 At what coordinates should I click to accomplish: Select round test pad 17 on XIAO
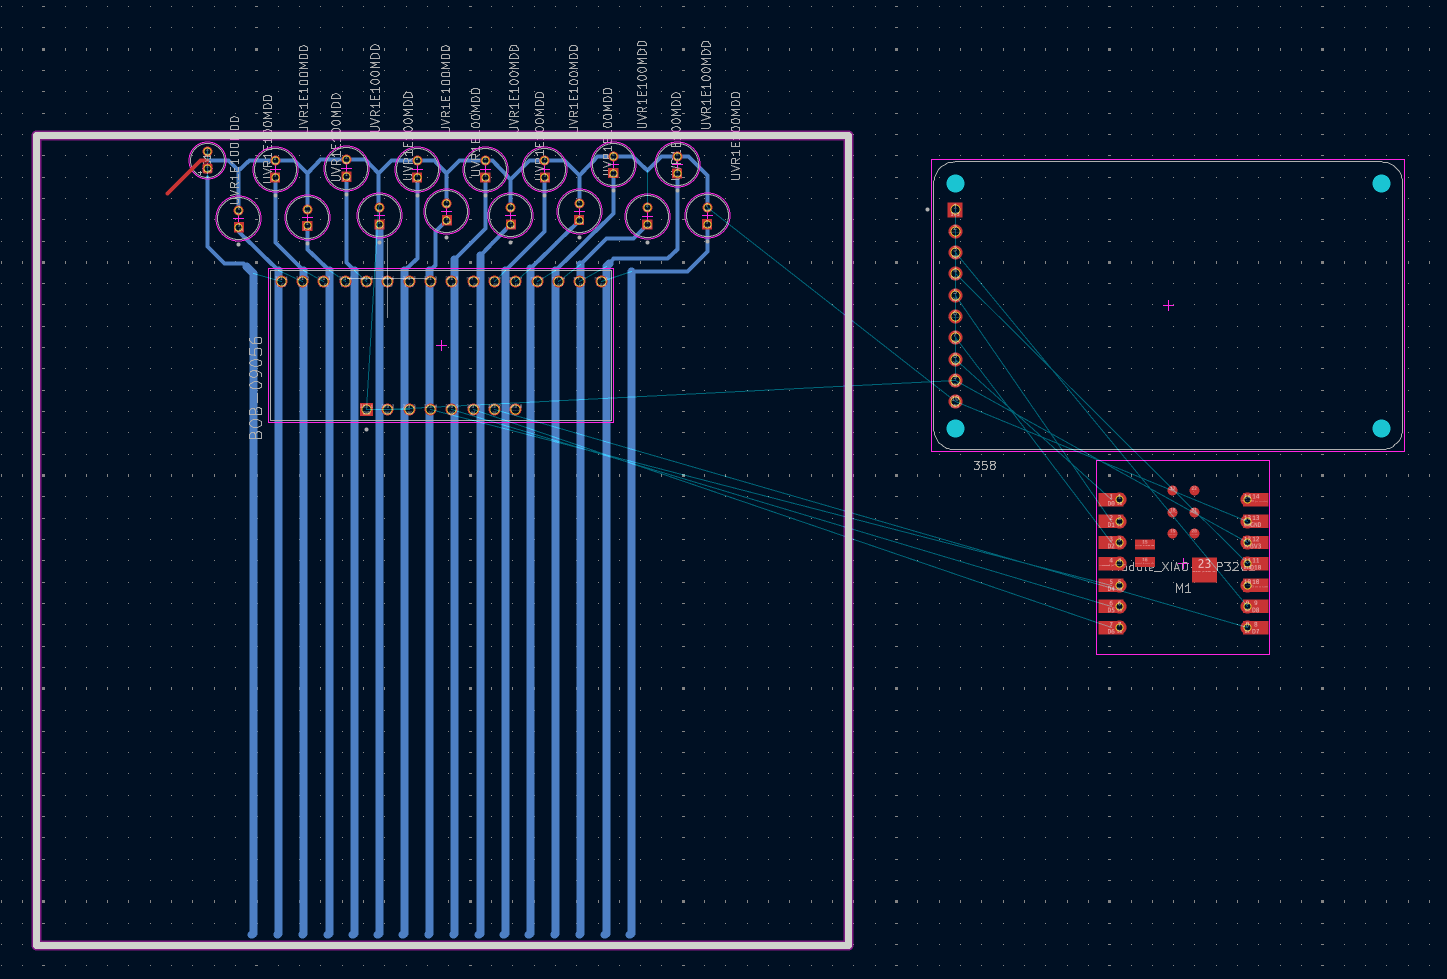[1172, 490]
